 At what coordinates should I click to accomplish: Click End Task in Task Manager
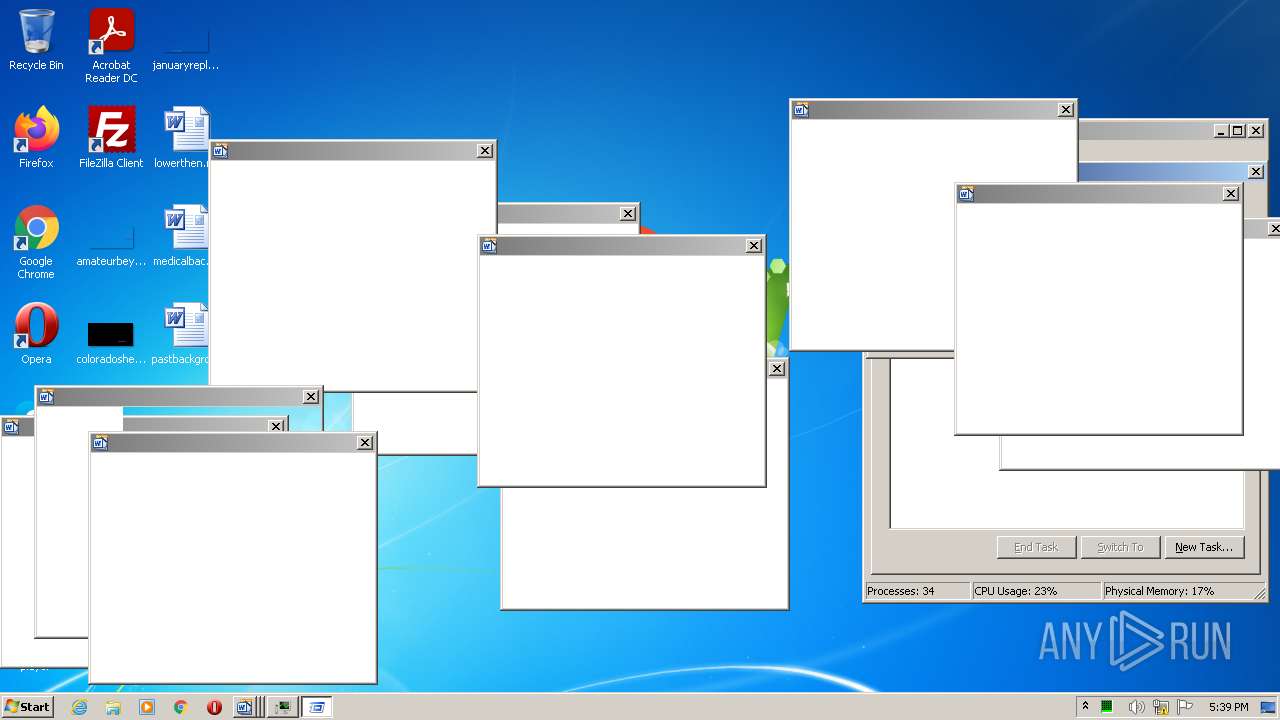[1036, 547]
